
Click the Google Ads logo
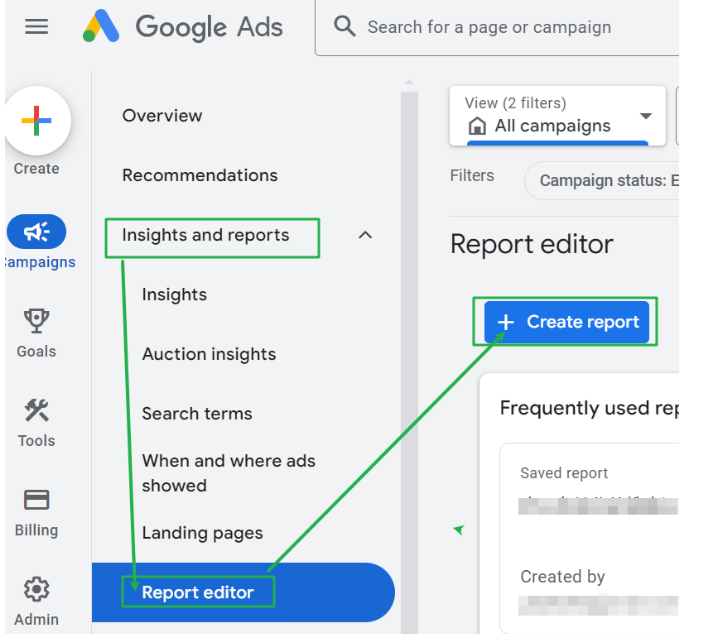pyautogui.click(x=183, y=27)
